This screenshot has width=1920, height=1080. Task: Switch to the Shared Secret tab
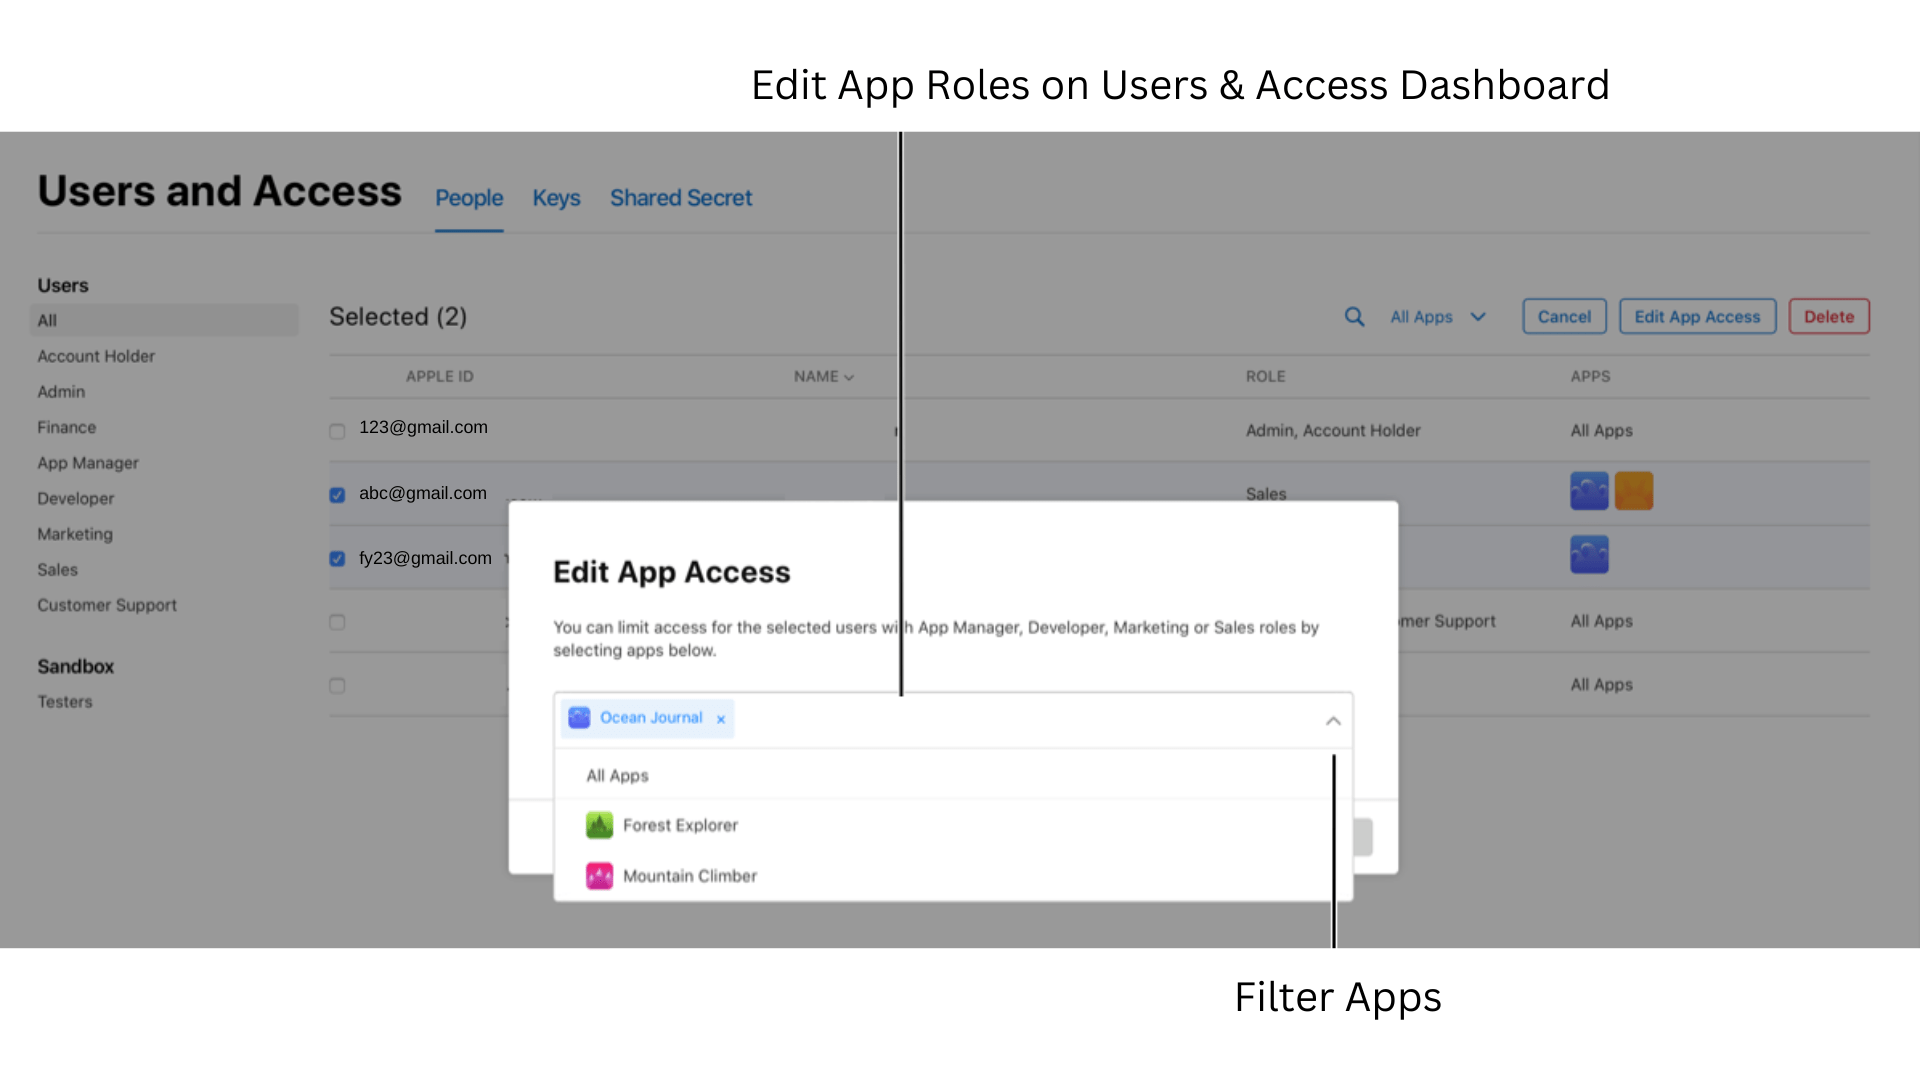pos(681,198)
